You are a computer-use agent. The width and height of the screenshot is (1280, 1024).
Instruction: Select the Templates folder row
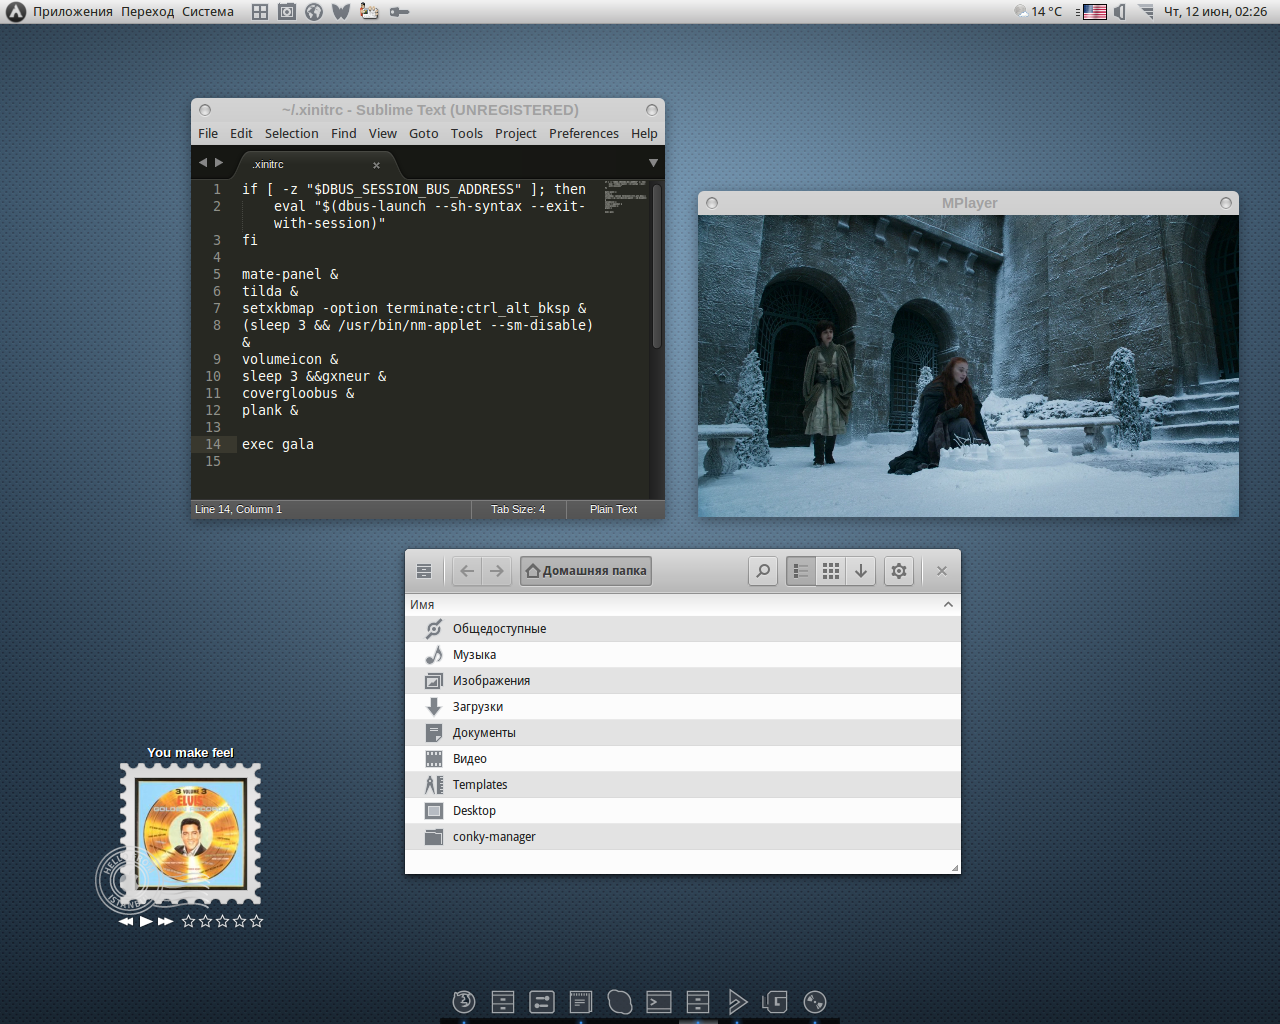tap(682, 785)
